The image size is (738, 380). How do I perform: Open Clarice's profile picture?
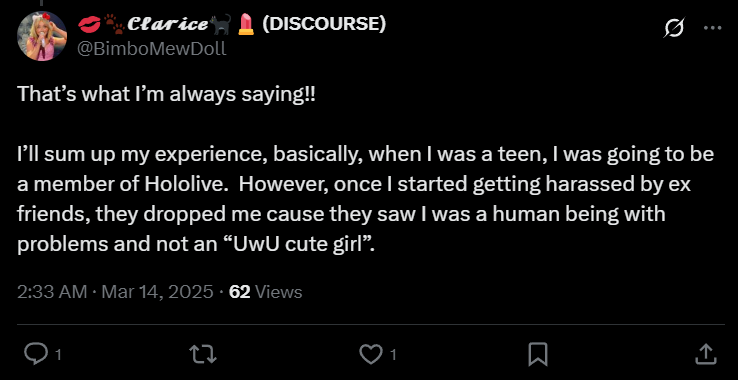[x=41, y=36]
